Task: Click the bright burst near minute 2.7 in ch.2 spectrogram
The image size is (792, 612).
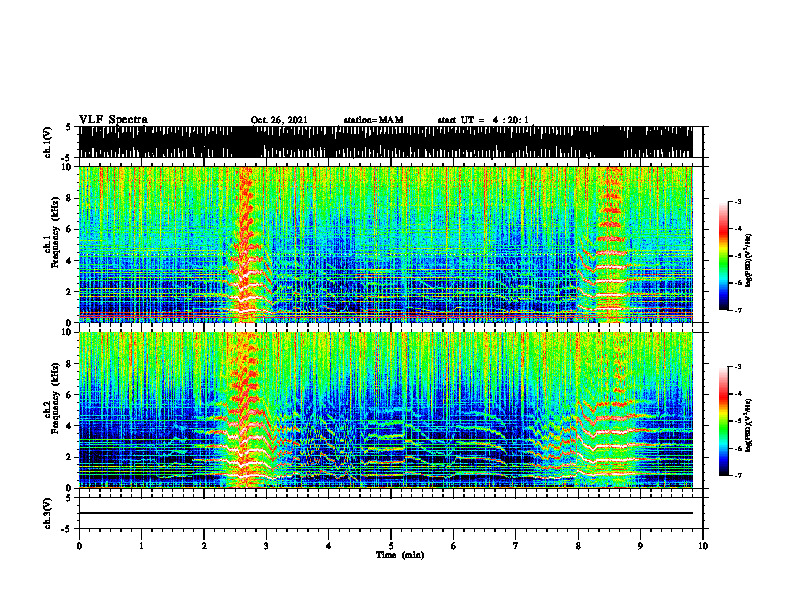Action: (245, 410)
